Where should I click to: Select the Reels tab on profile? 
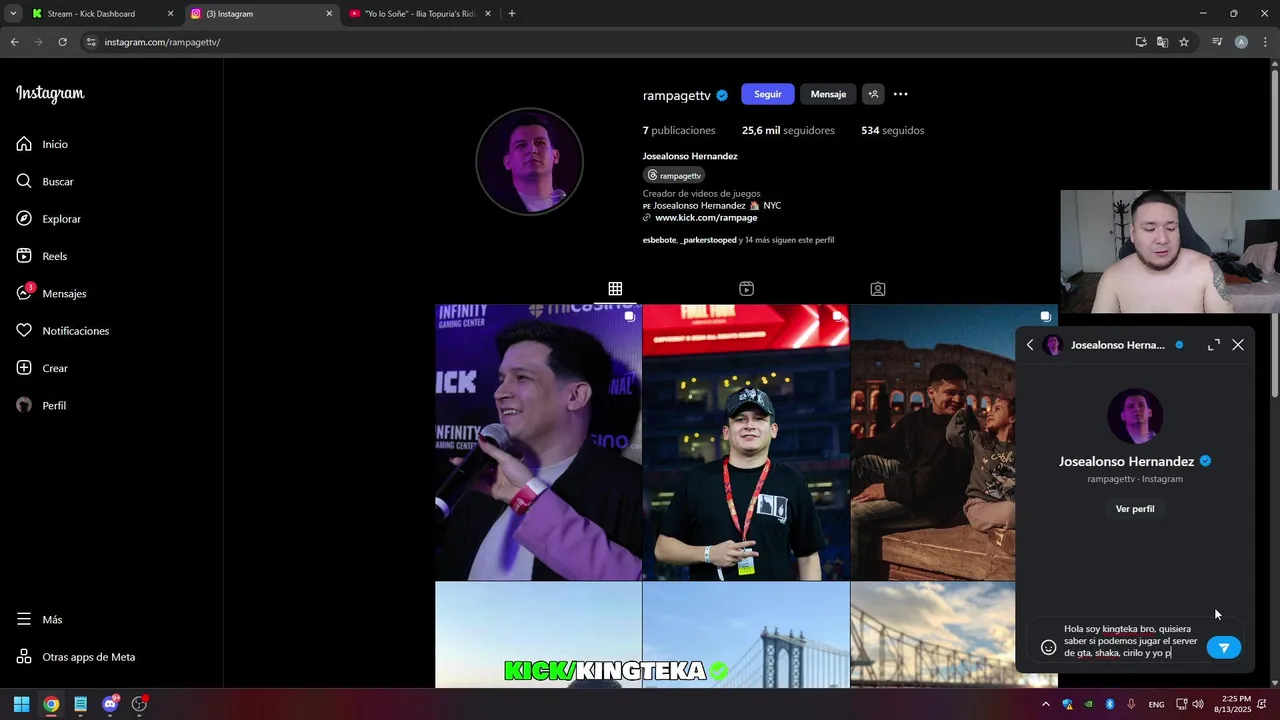tap(746, 289)
